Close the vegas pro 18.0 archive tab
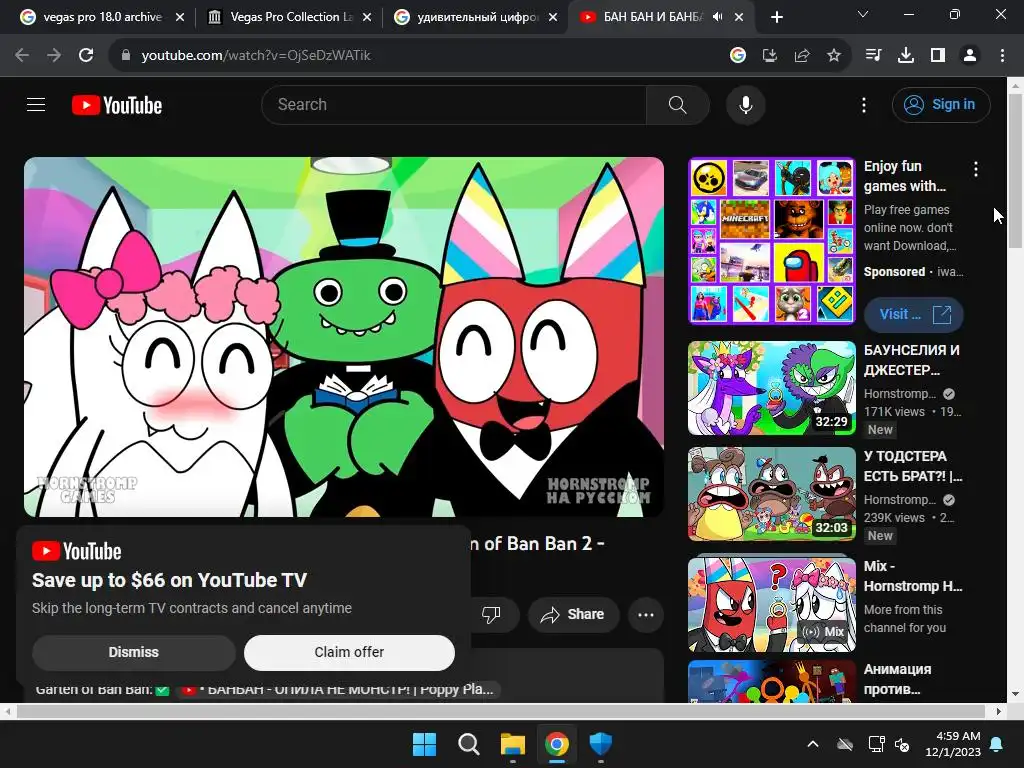The width and height of the screenshot is (1024, 768). pyautogui.click(x=180, y=17)
